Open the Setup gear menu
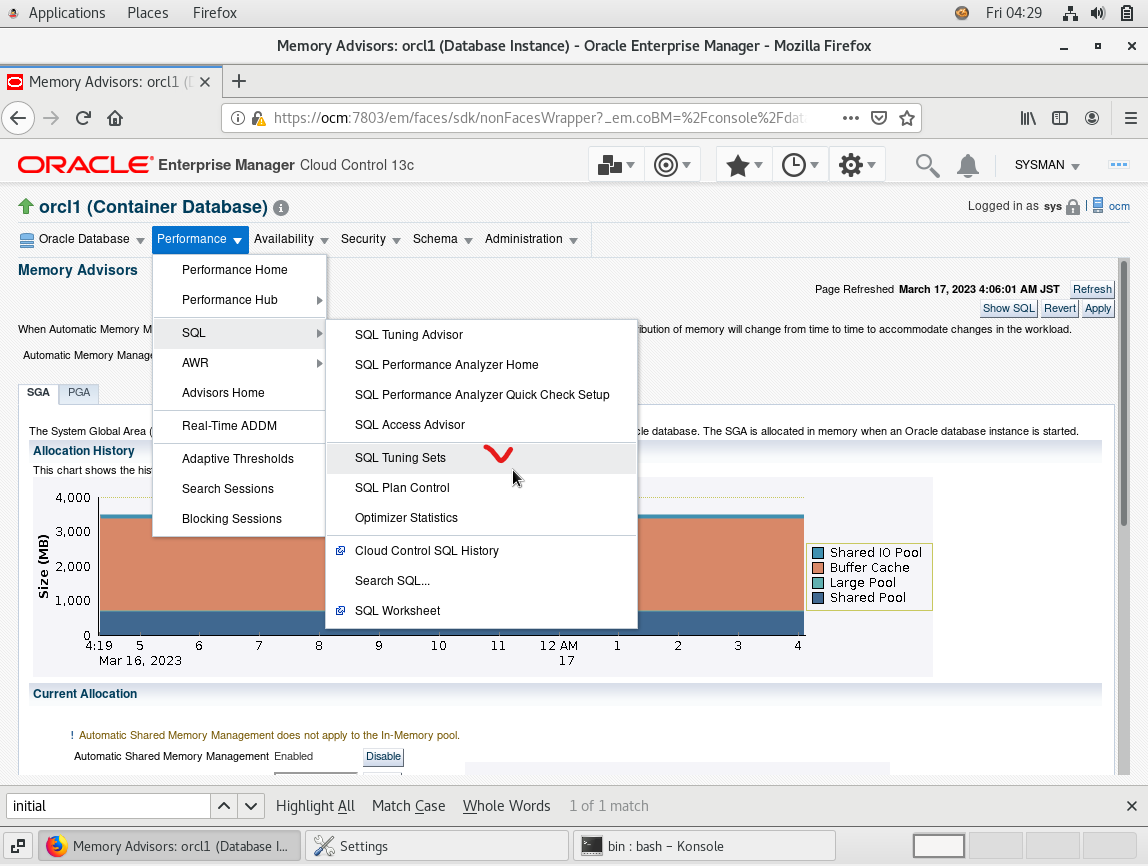Screen dimensions: 1148x866 (x=857, y=165)
